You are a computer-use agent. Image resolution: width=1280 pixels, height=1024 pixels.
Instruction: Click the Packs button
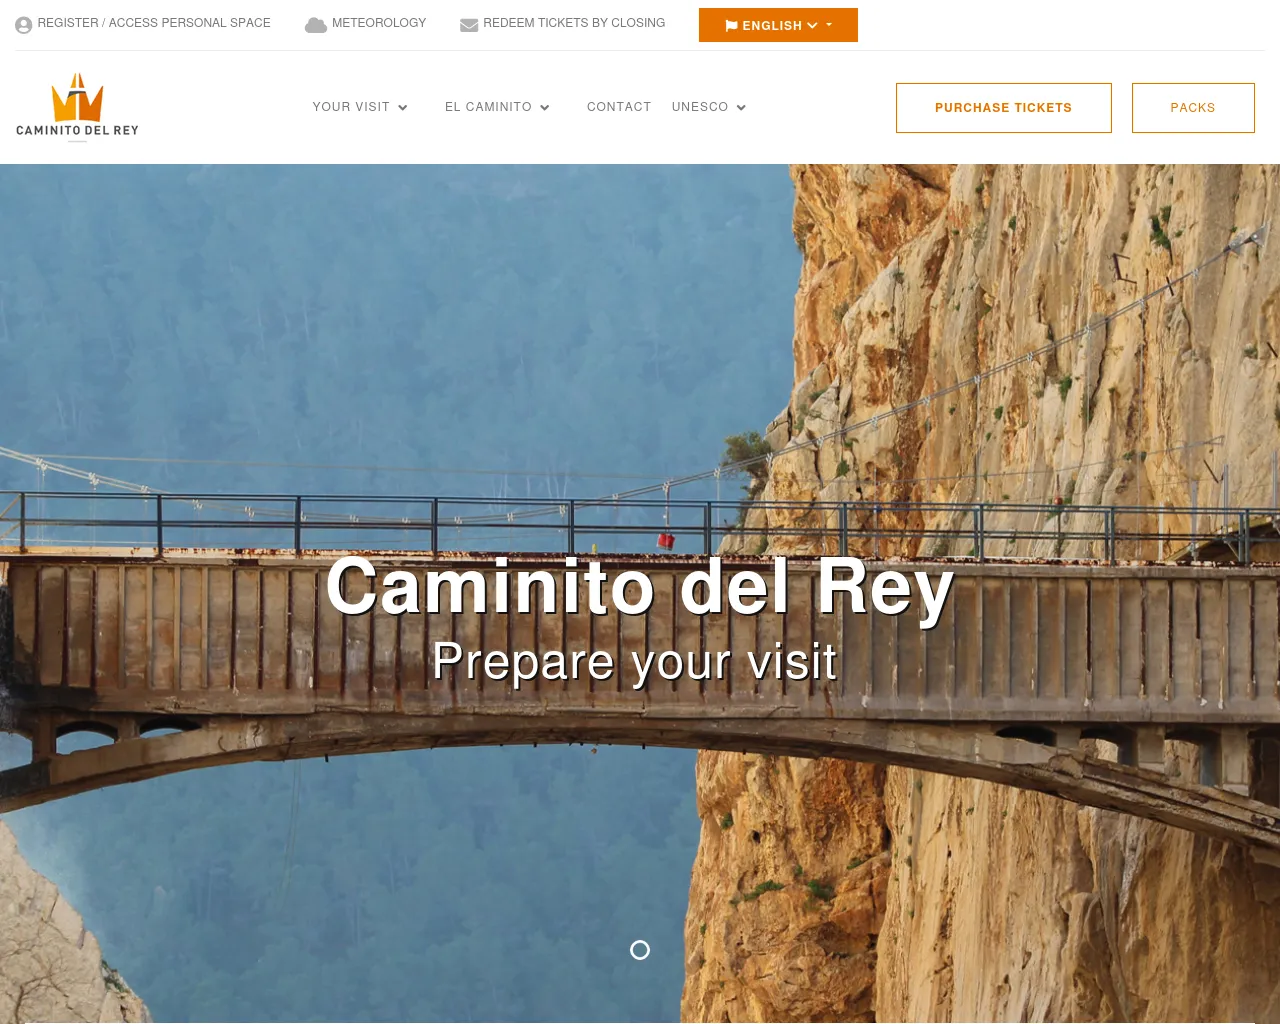point(1193,108)
